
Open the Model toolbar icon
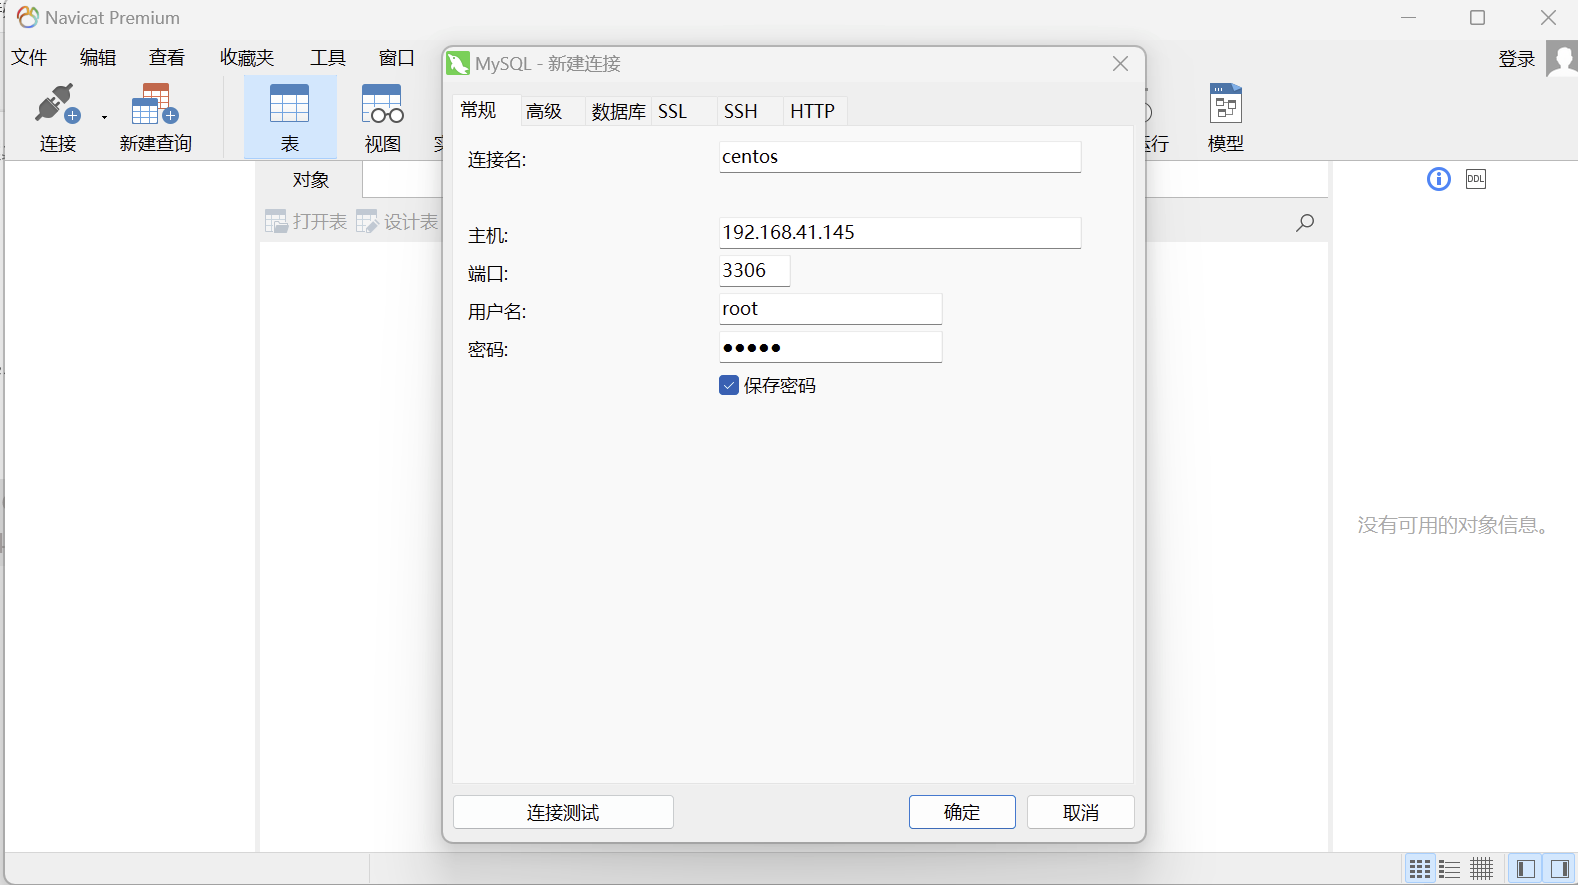pos(1226,103)
